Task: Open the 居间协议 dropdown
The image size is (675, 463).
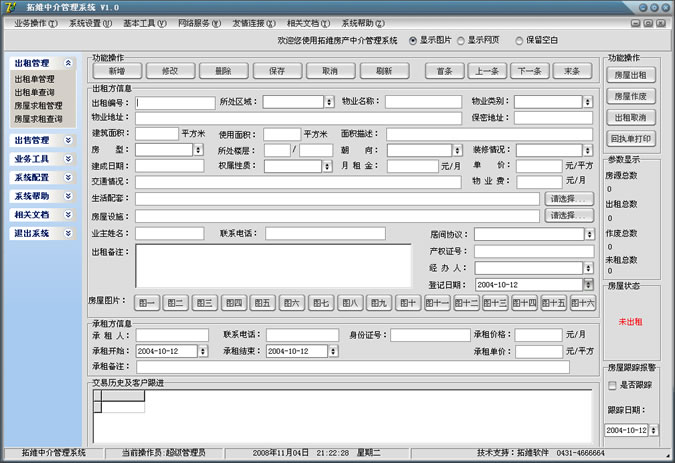Action: 589,234
